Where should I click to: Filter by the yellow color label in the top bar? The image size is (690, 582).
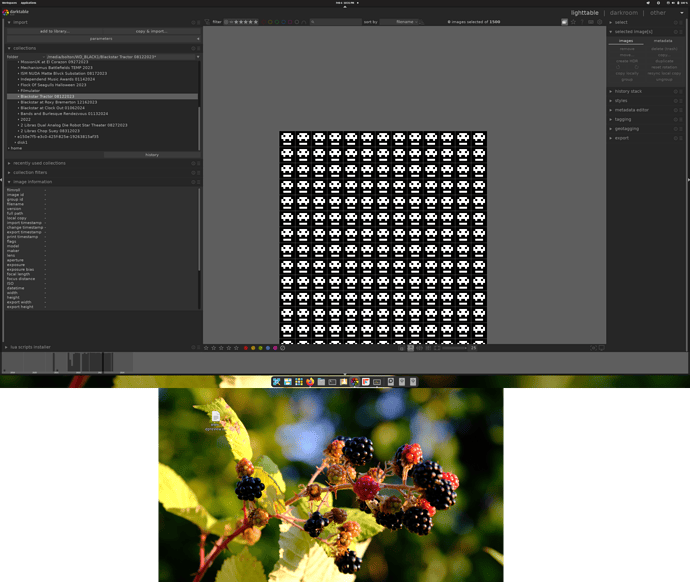[270, 22]
